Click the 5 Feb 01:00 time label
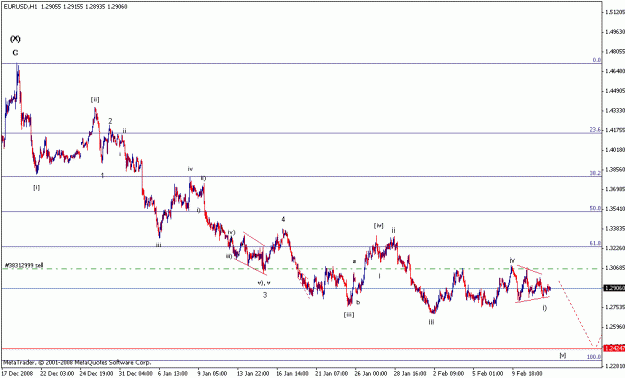This screenshot has height=378, width=625. pyautogui.click(x=488, y=374)
